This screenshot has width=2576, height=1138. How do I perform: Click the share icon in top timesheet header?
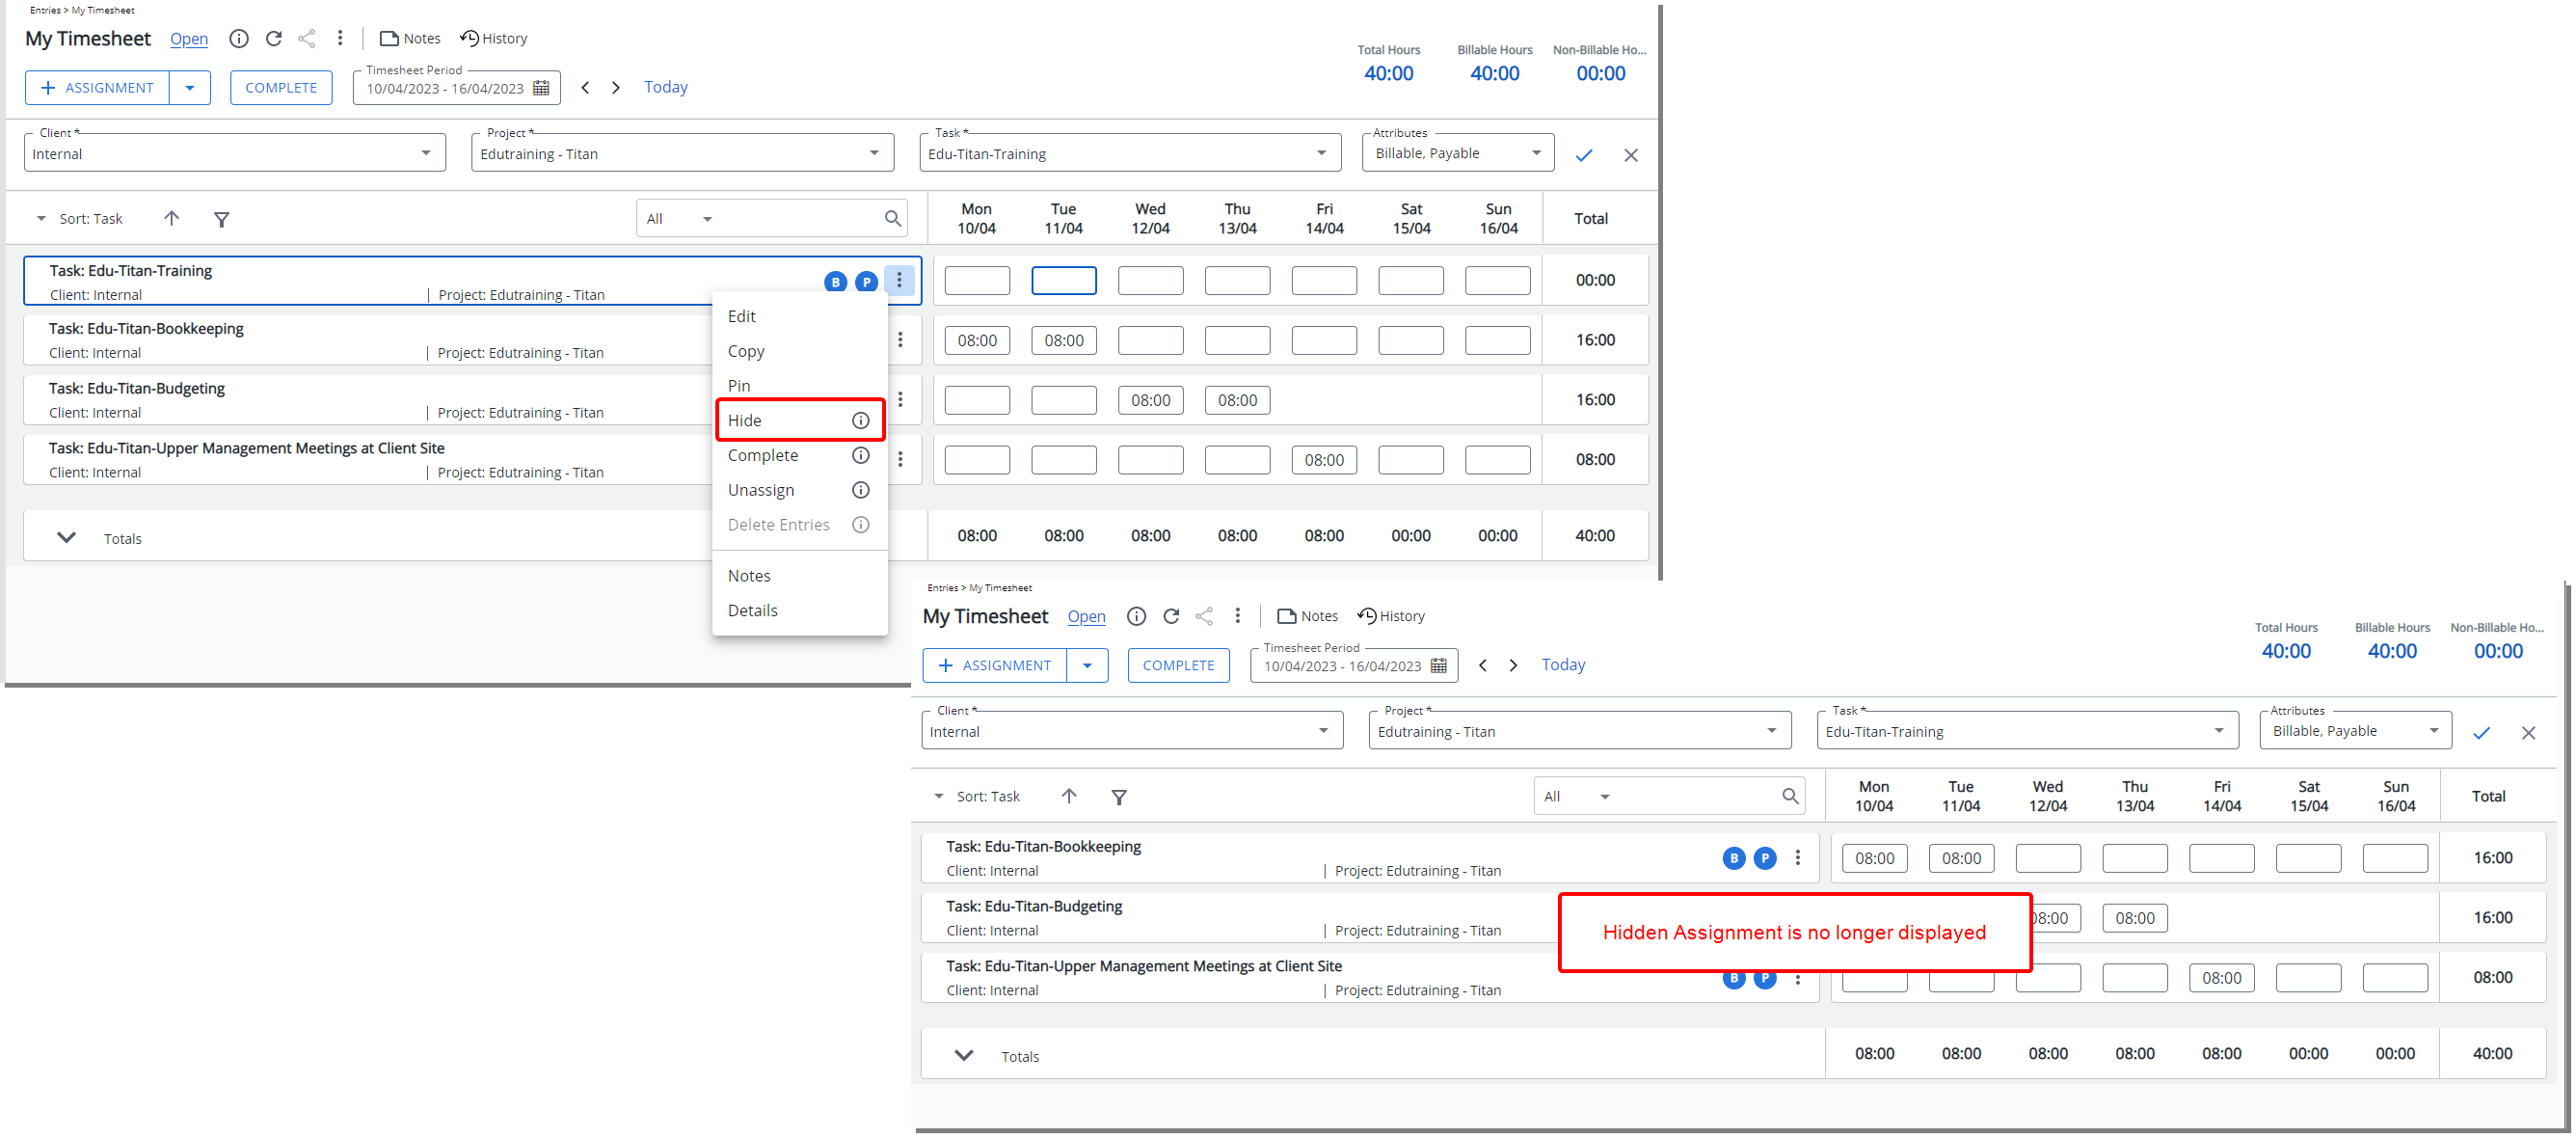point(307,38)
